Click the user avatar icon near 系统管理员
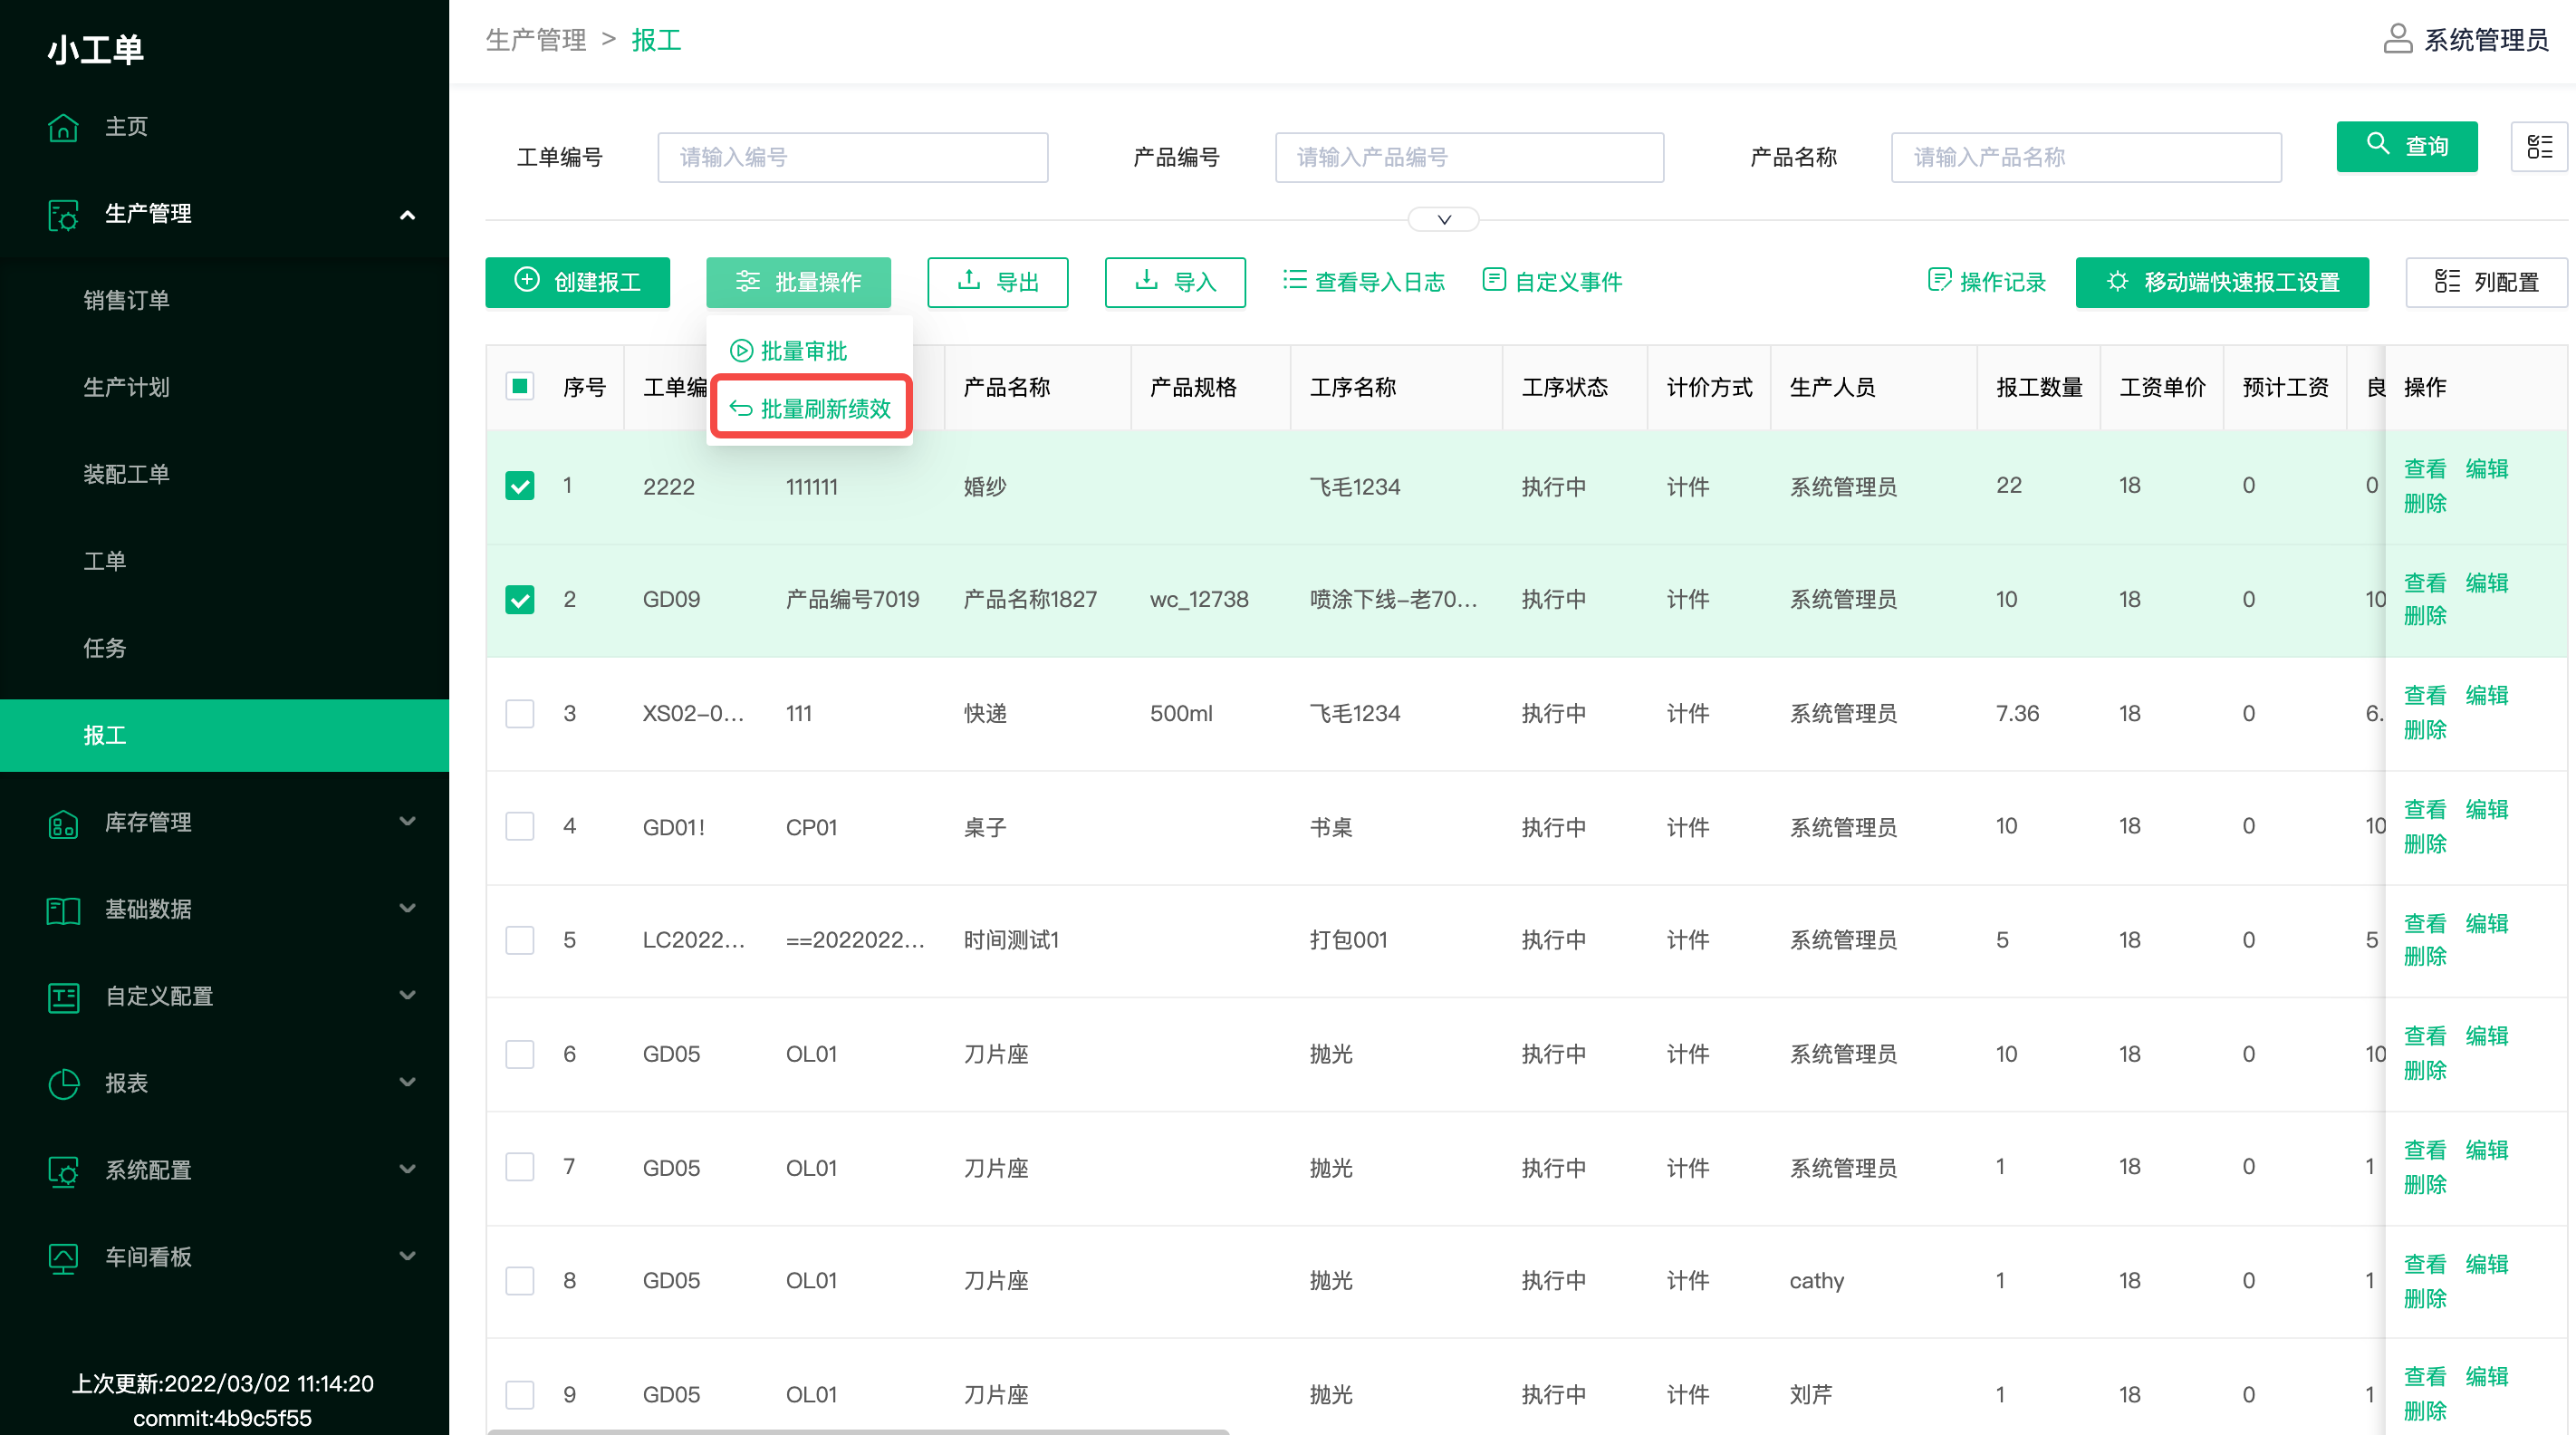 (2397, 39)
